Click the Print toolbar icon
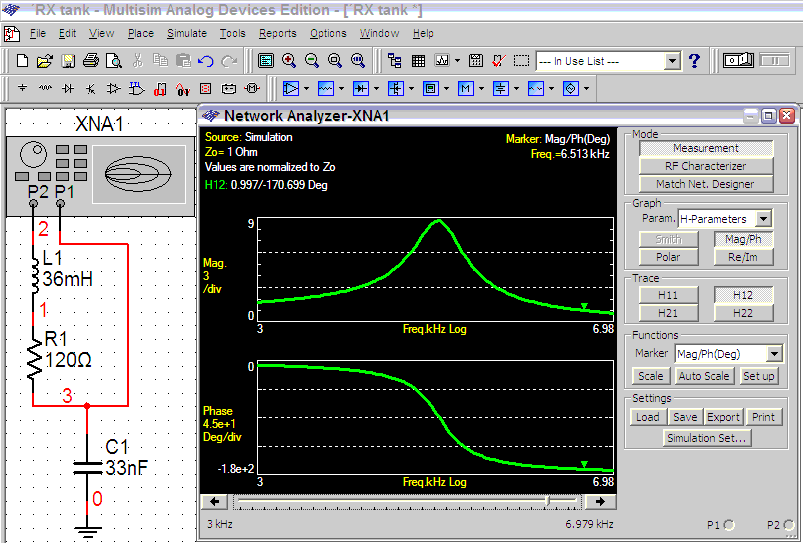The height and width of the screenshot is (543, 803). click(91, 61)
